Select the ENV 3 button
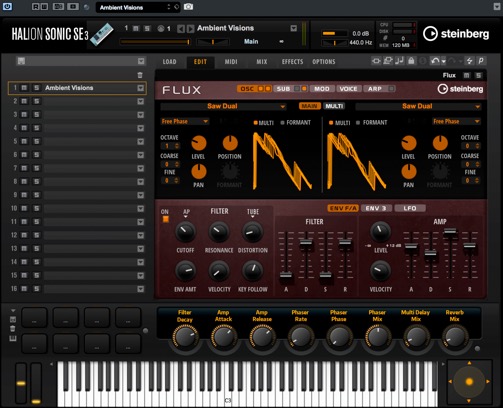The height and width of the screenshot is (408, 503). click(x=376, y=208)
